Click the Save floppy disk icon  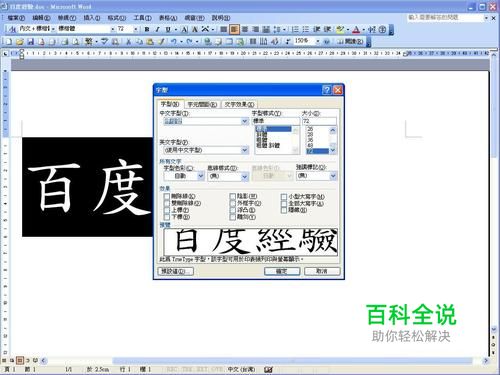[31, 42]
